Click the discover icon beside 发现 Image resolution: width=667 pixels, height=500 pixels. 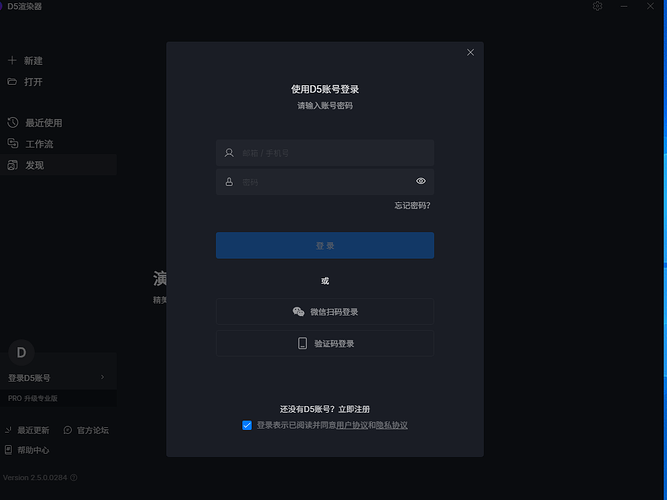(x=13, y=165)
